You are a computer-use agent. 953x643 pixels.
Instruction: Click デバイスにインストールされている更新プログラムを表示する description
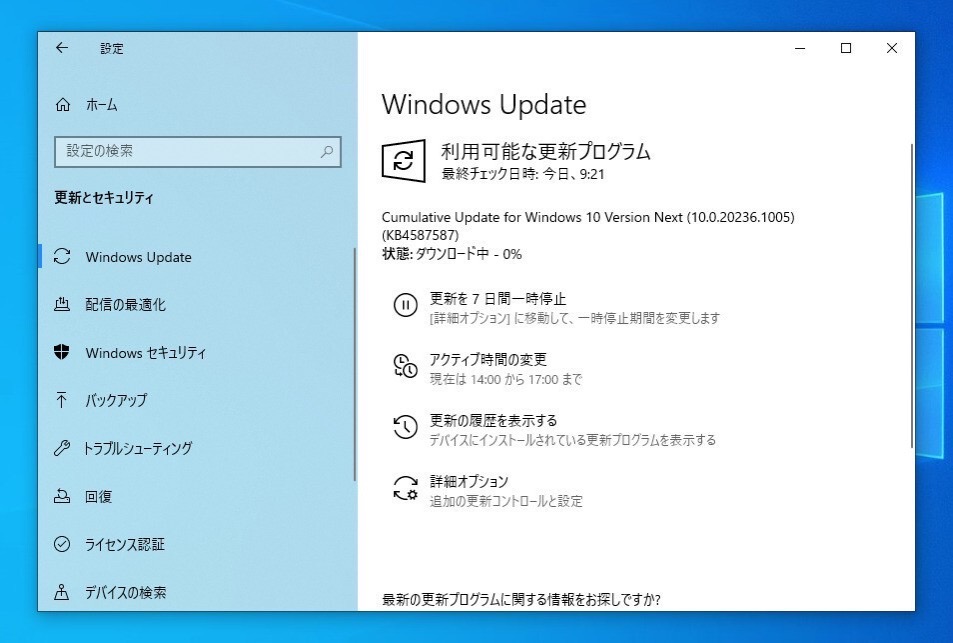point(573,439)
